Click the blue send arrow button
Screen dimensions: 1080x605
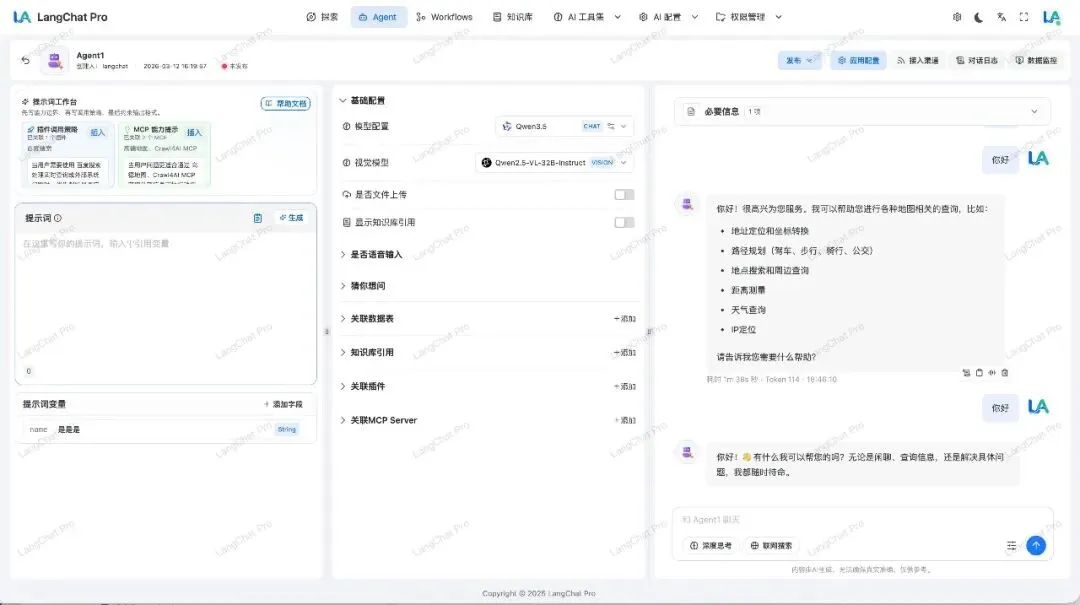(1036, 545)
